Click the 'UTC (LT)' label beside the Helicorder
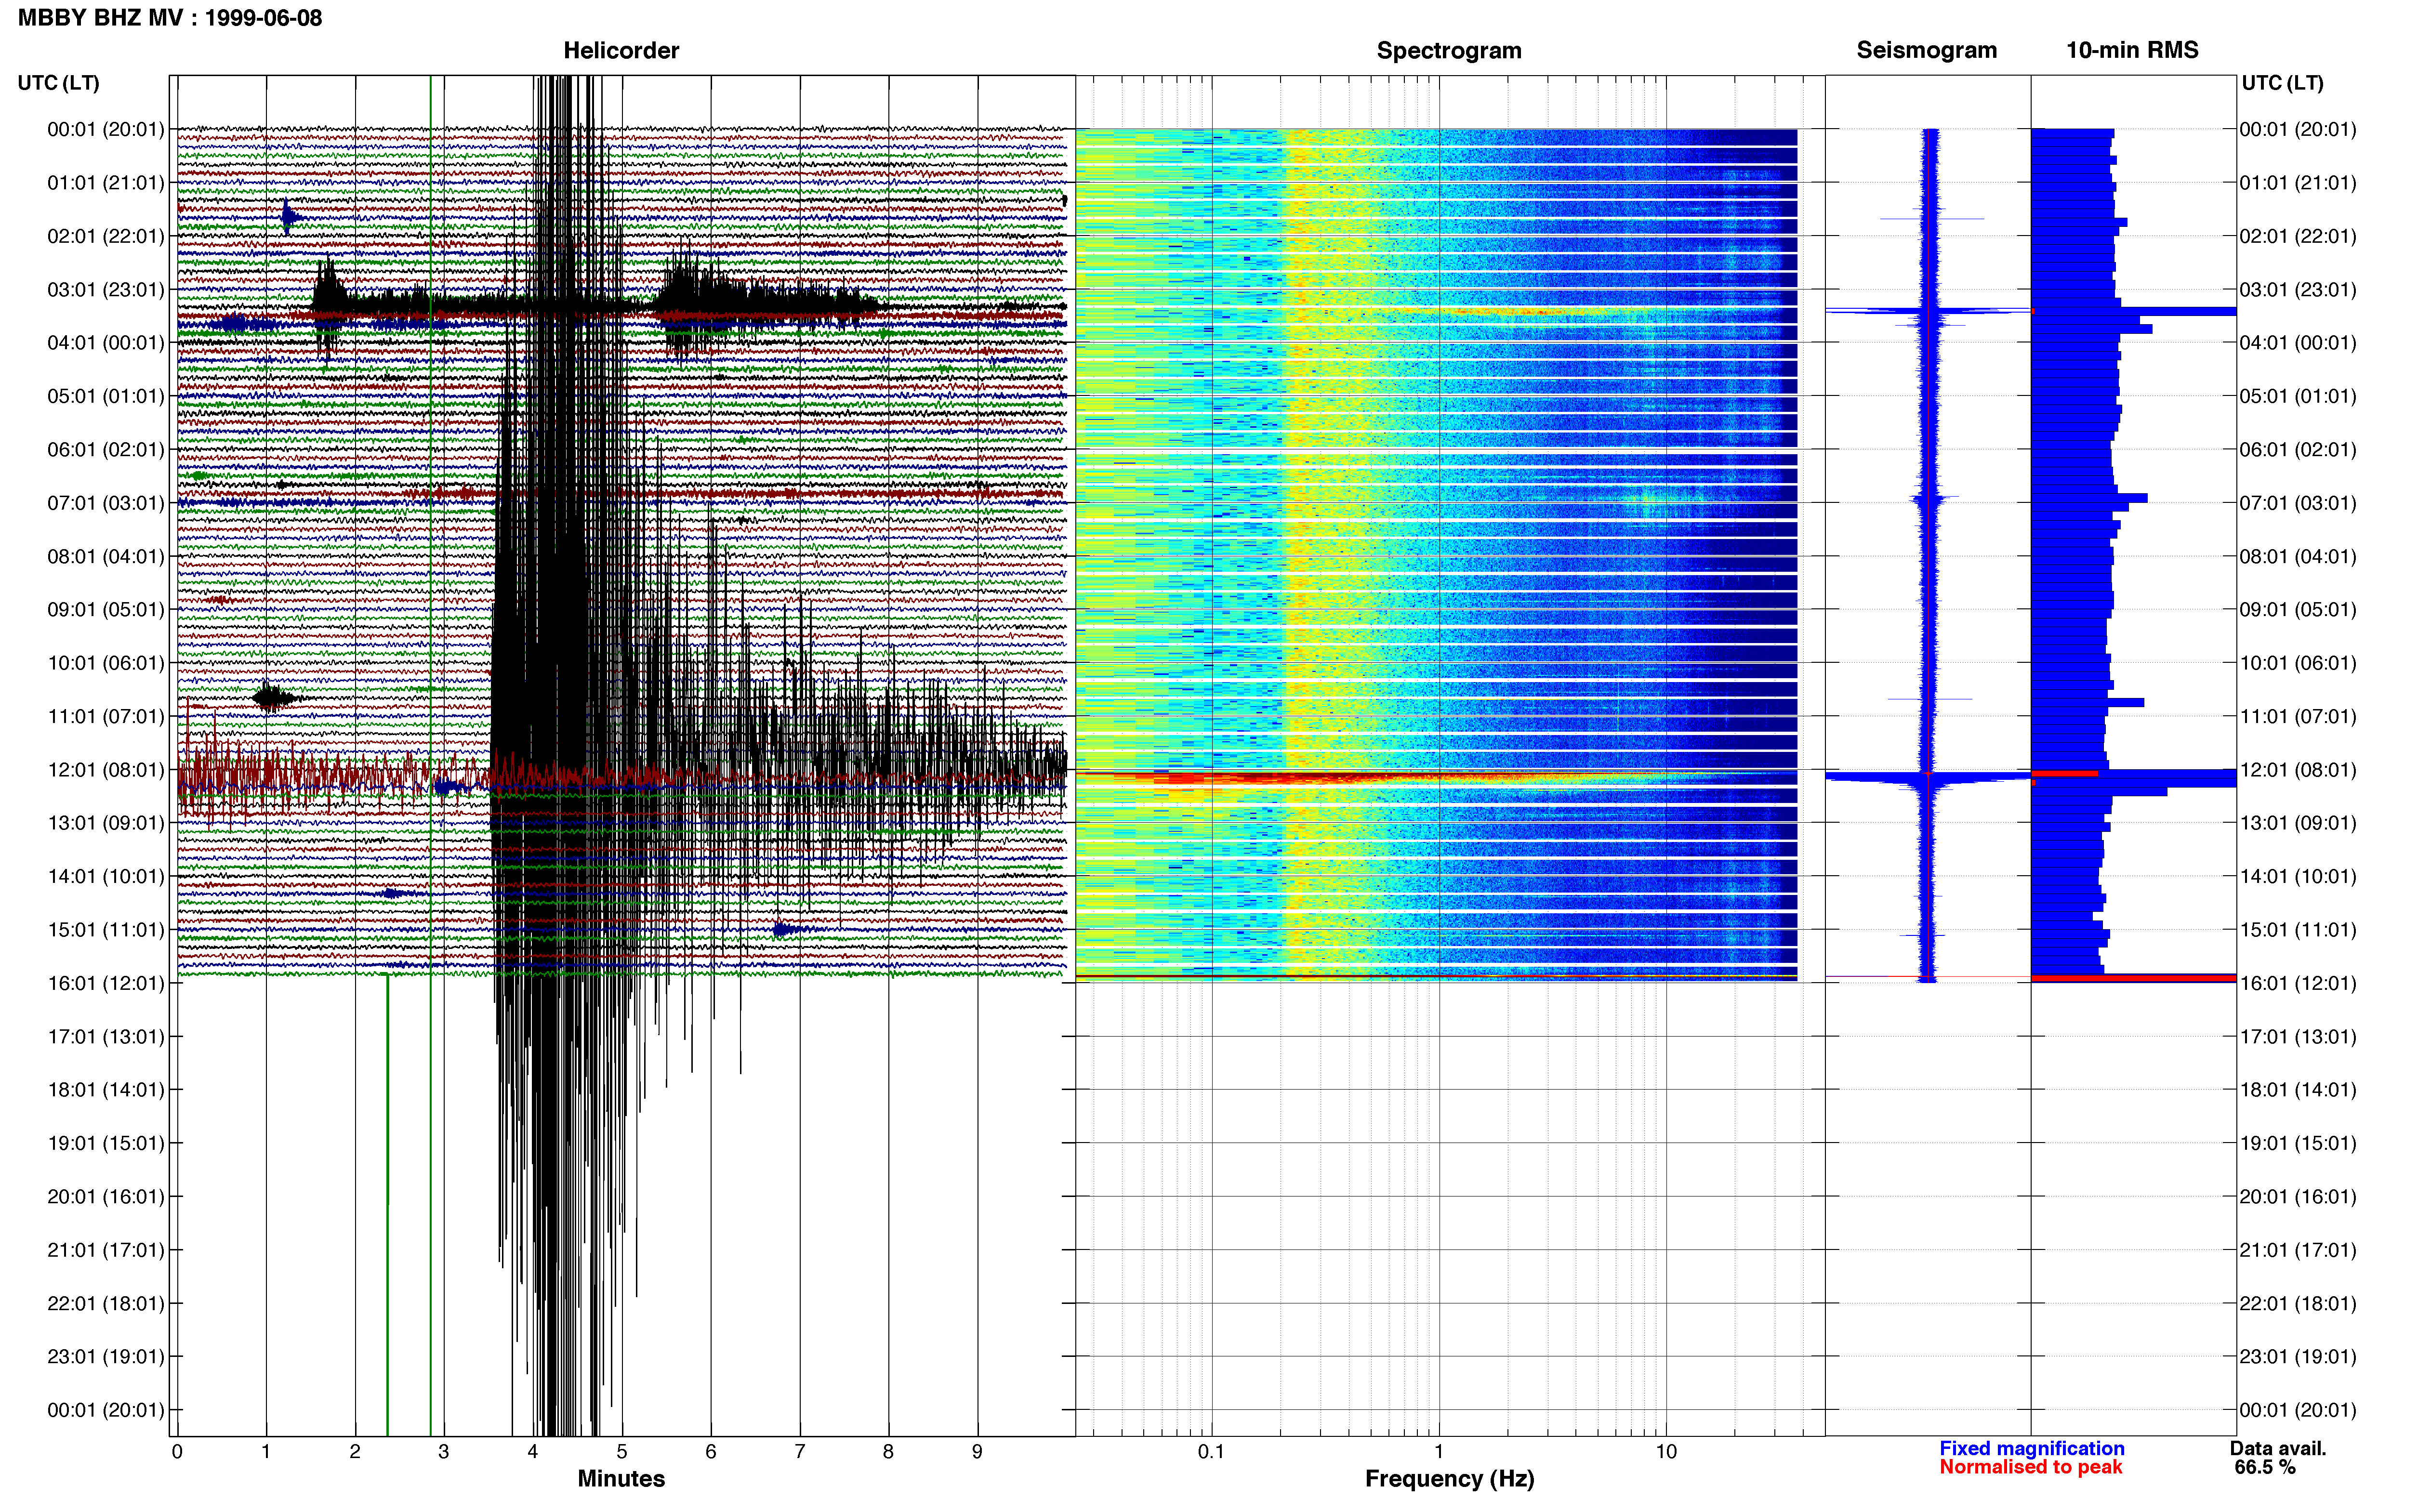2418x1512 pixels. 58,83
